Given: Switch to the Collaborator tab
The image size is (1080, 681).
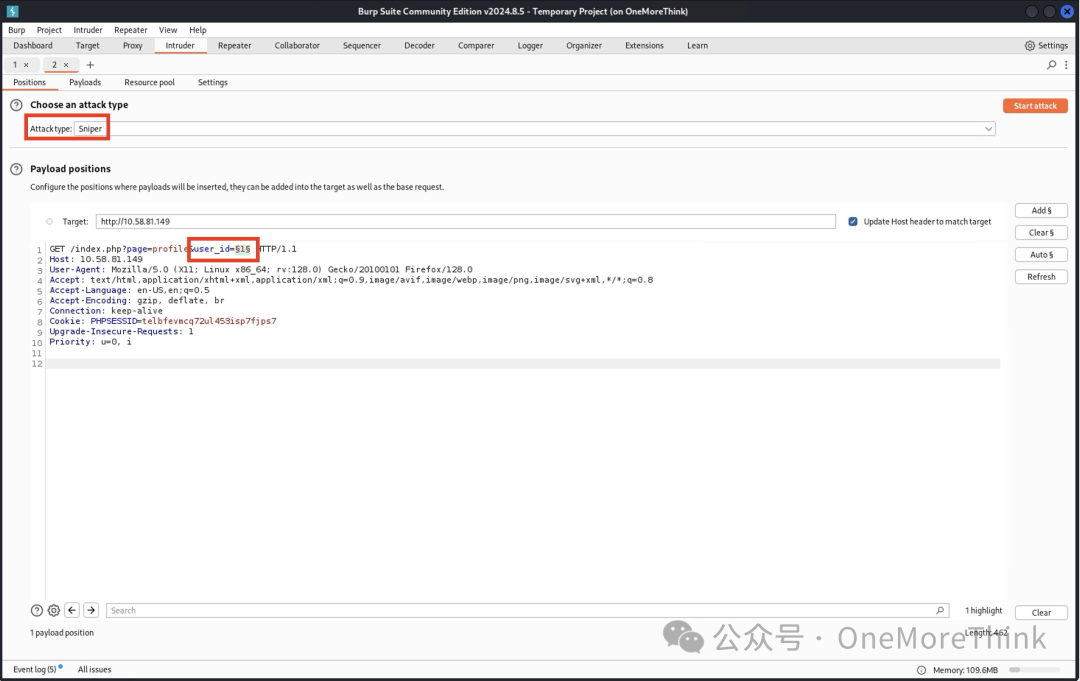Looking at the screenshot, I should click(x=298, y=45).
